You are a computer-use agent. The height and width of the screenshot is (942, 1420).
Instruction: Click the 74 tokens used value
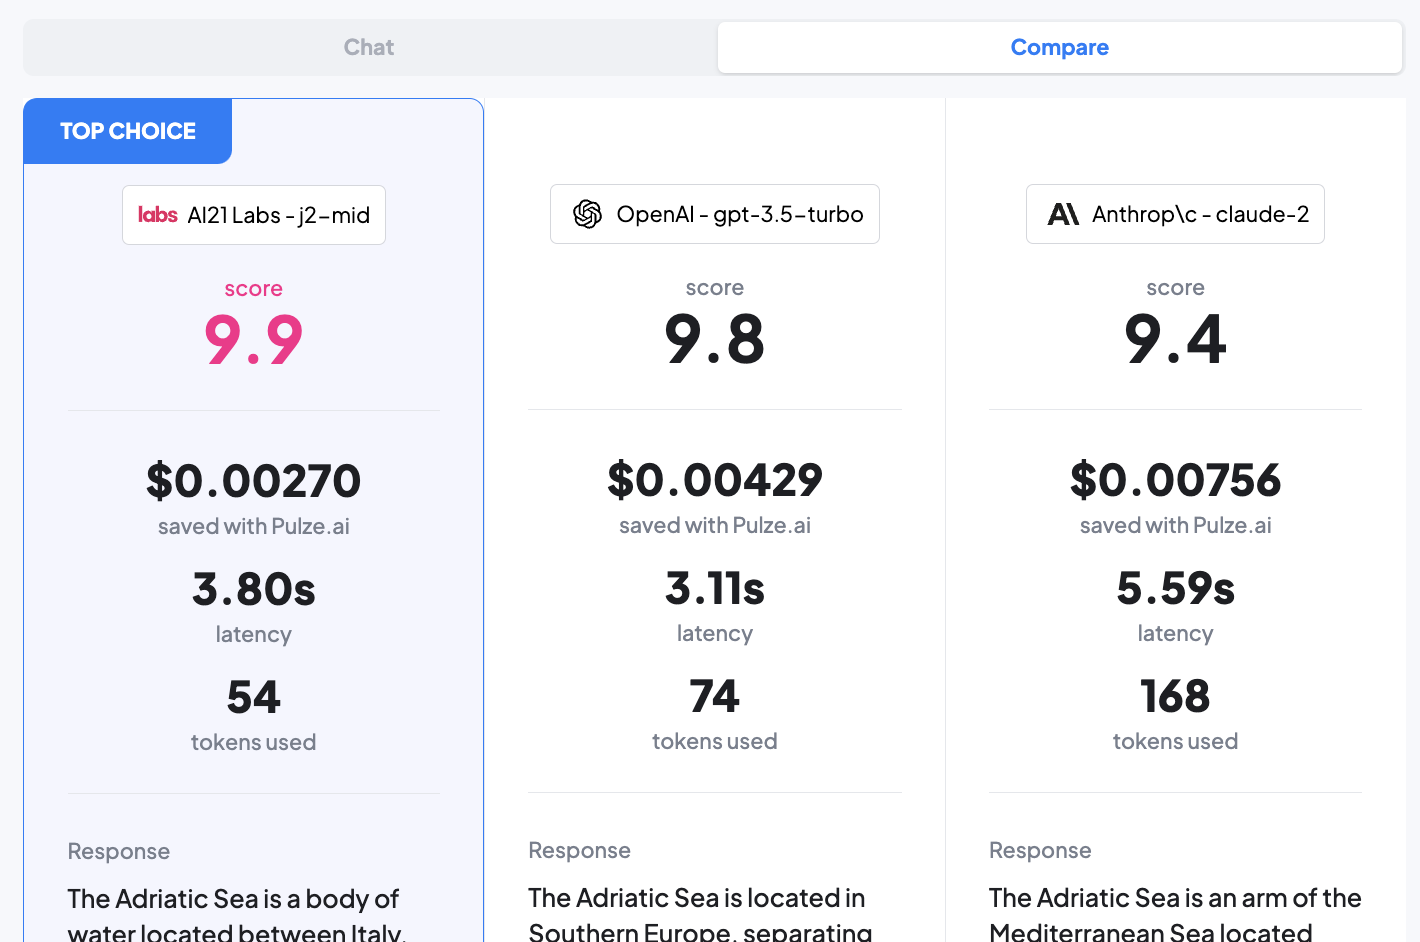tap(715, 696)
